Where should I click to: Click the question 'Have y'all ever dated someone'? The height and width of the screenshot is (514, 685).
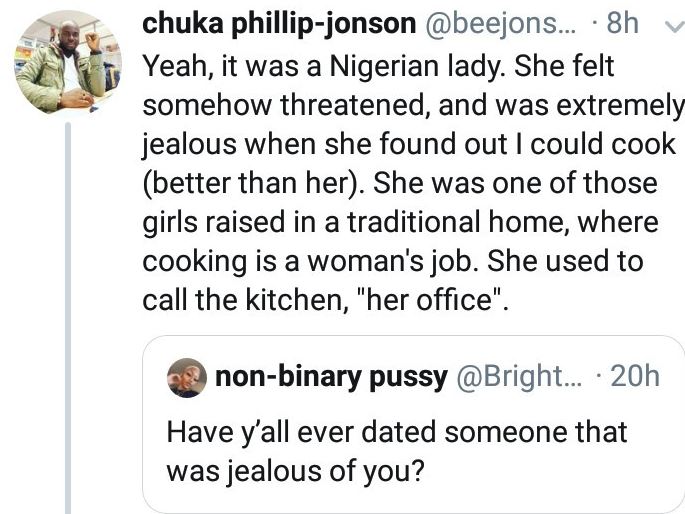pos(396,433)
